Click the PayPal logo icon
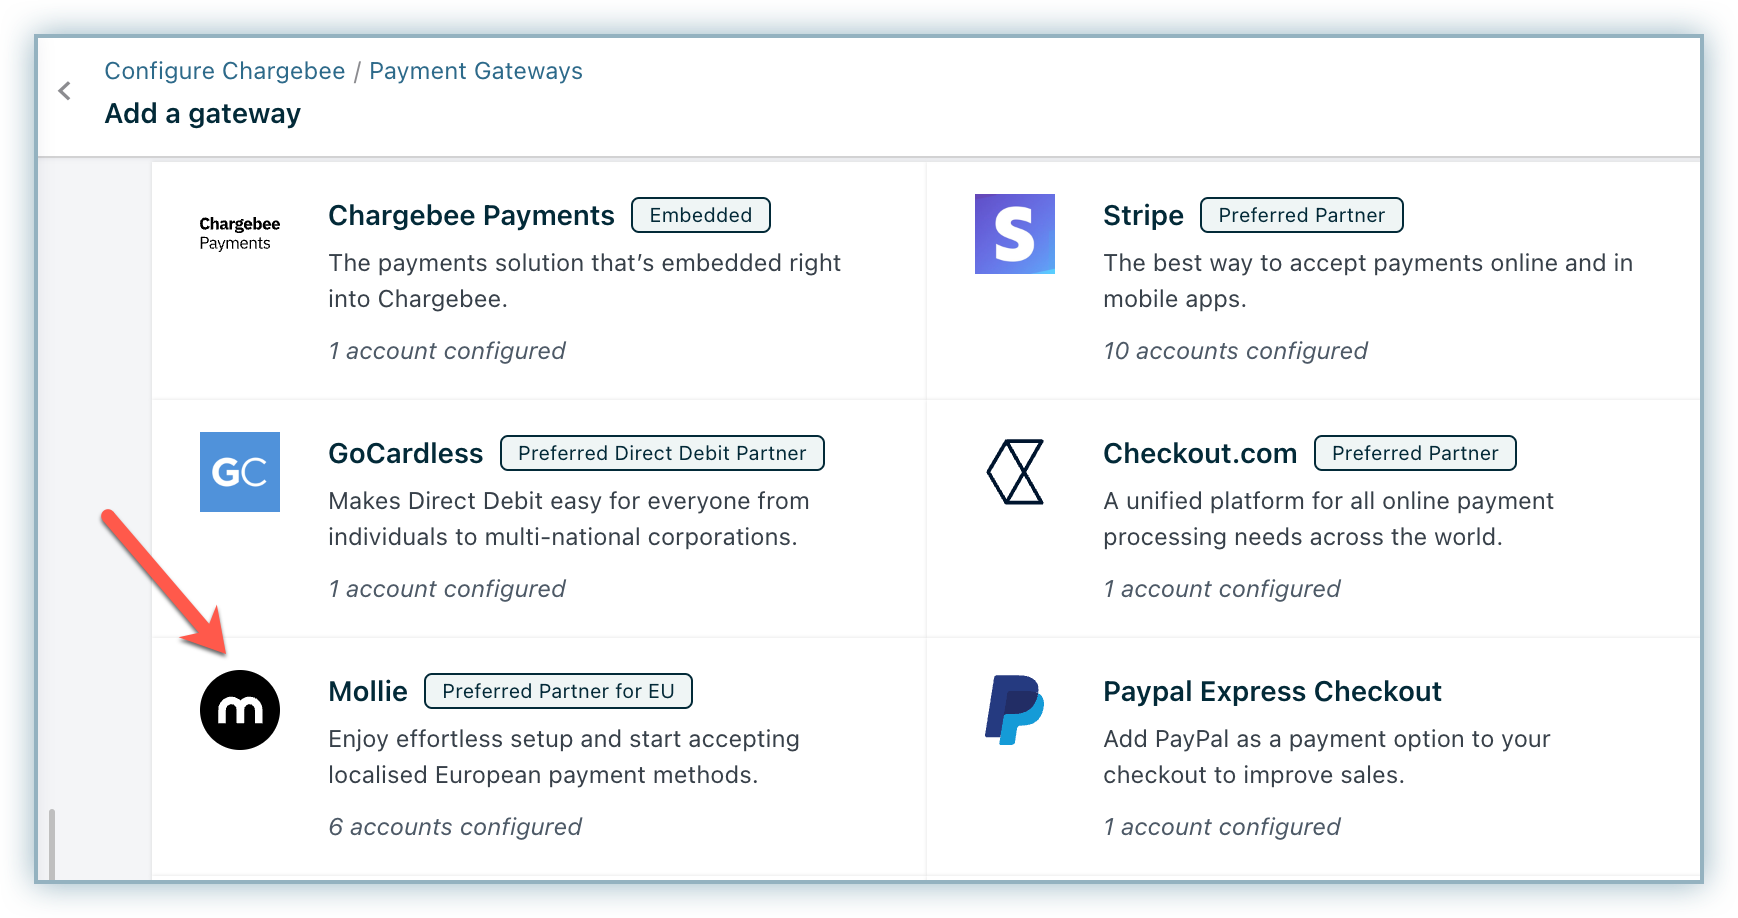The height and width of the screenshot is (918, 1738). tap(1014, 710)
